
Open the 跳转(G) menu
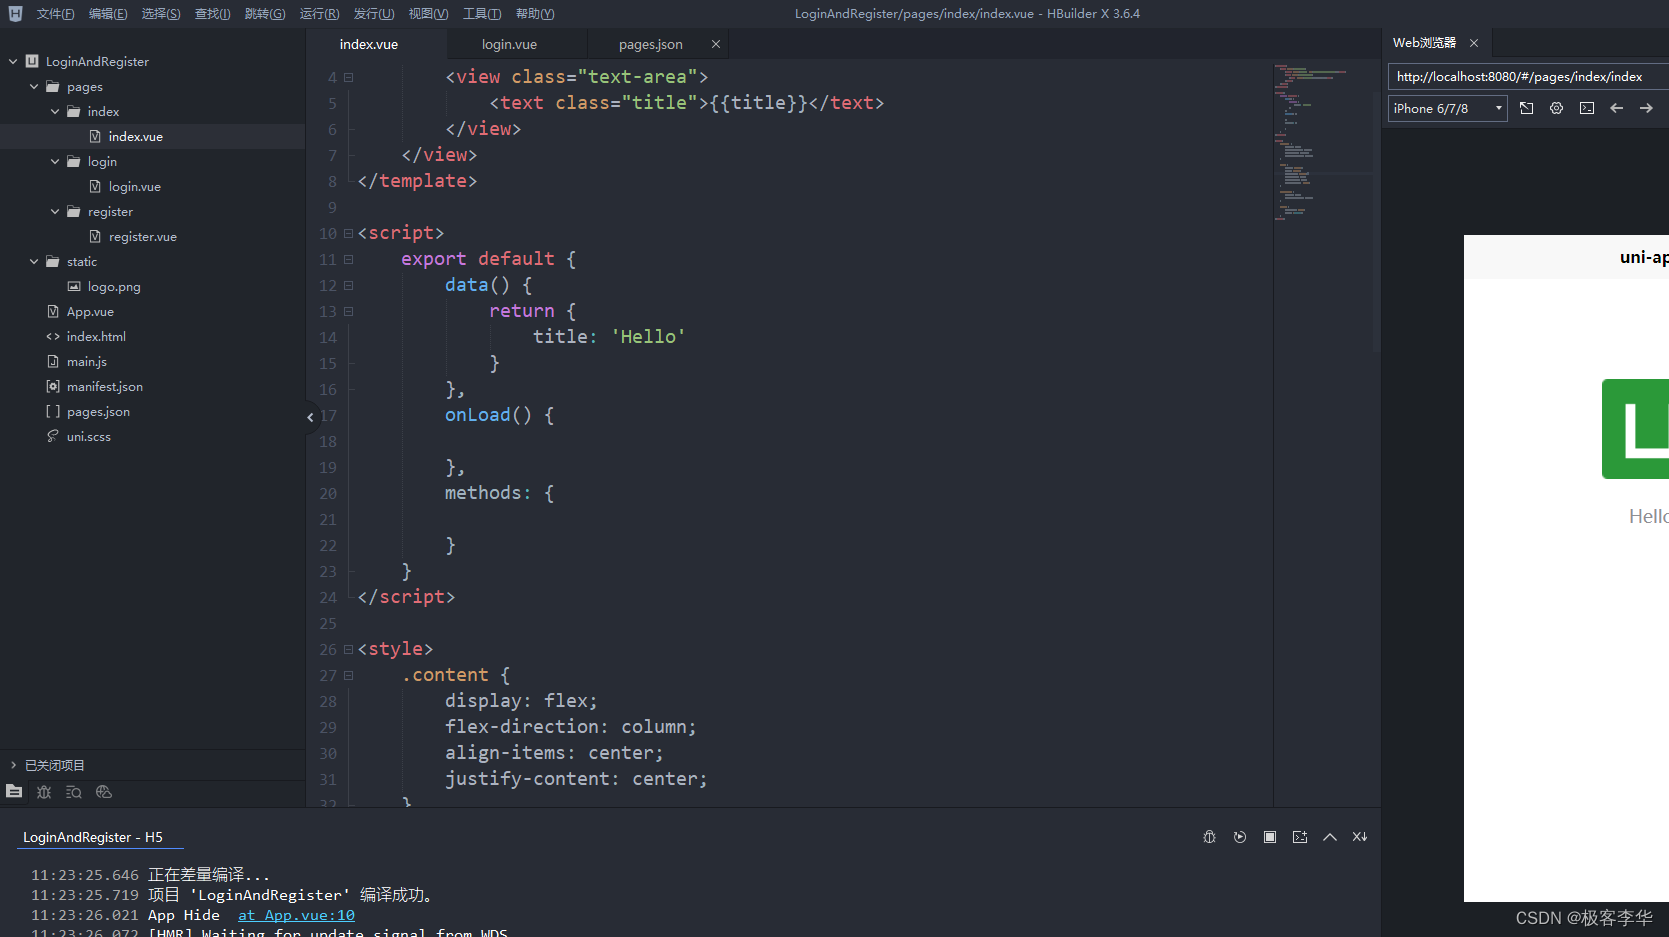pyautogui.click(x=265, y=13)
